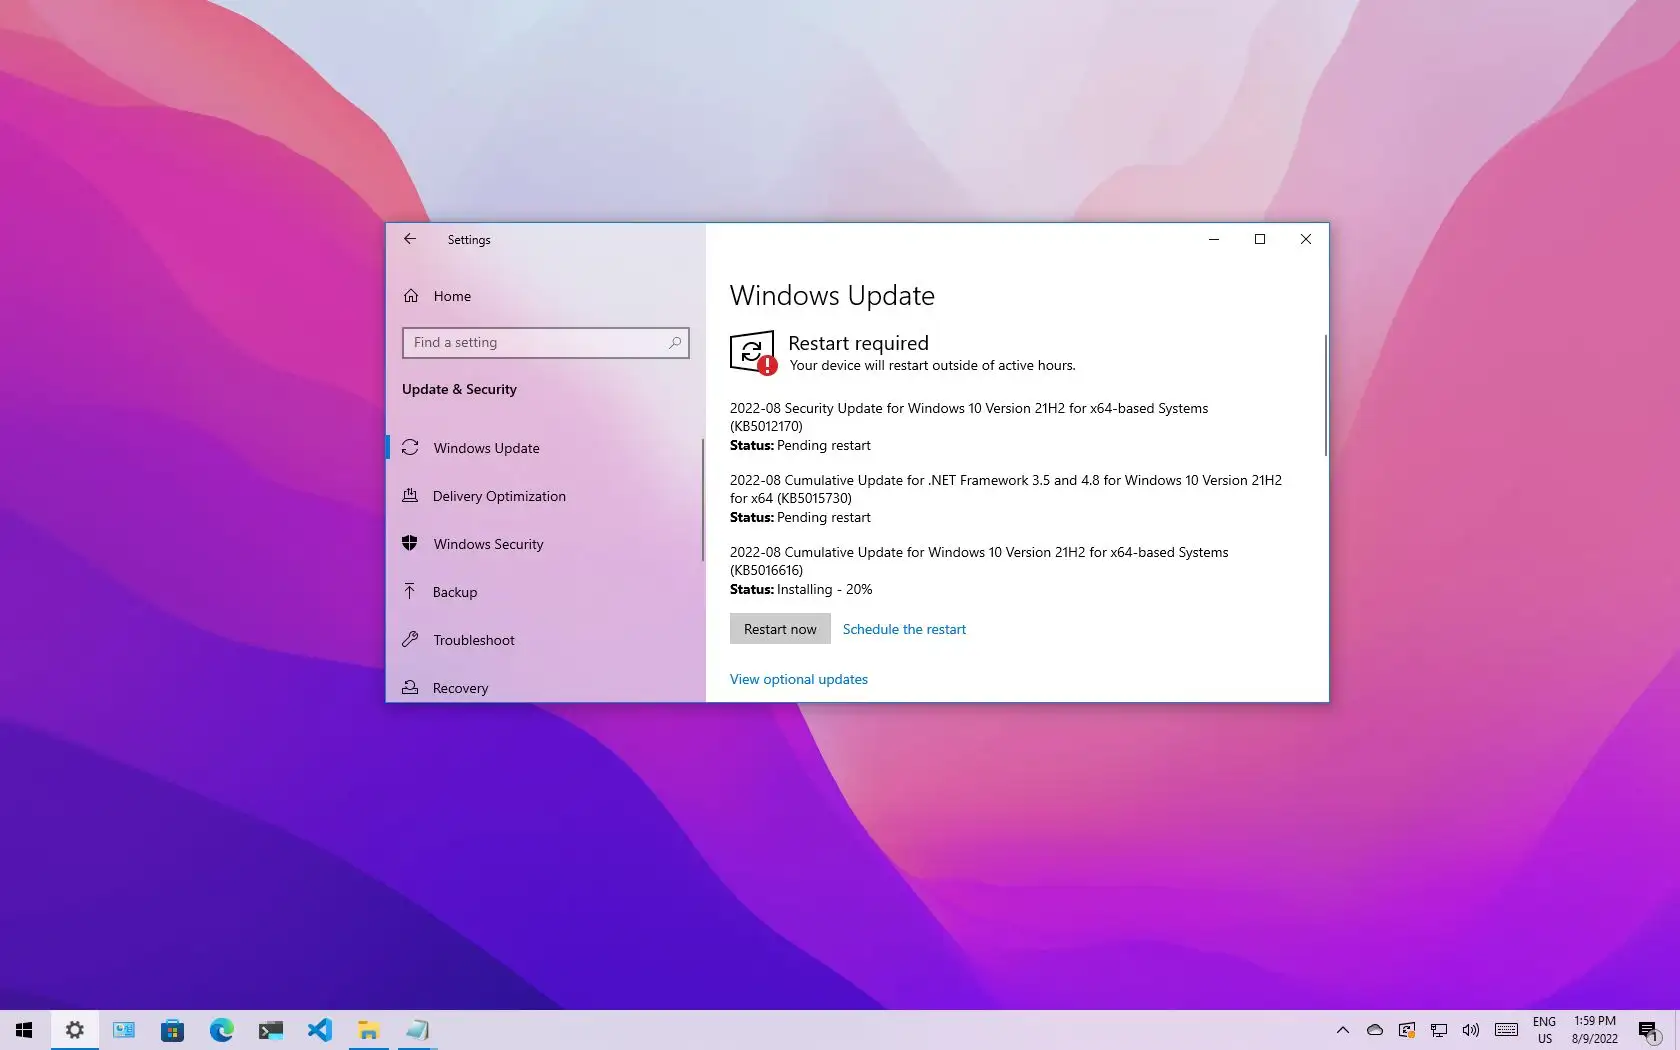Click the Windows Update page scrollbar
This screenshot has height=1050, width=1680.
pos(1326,395)
